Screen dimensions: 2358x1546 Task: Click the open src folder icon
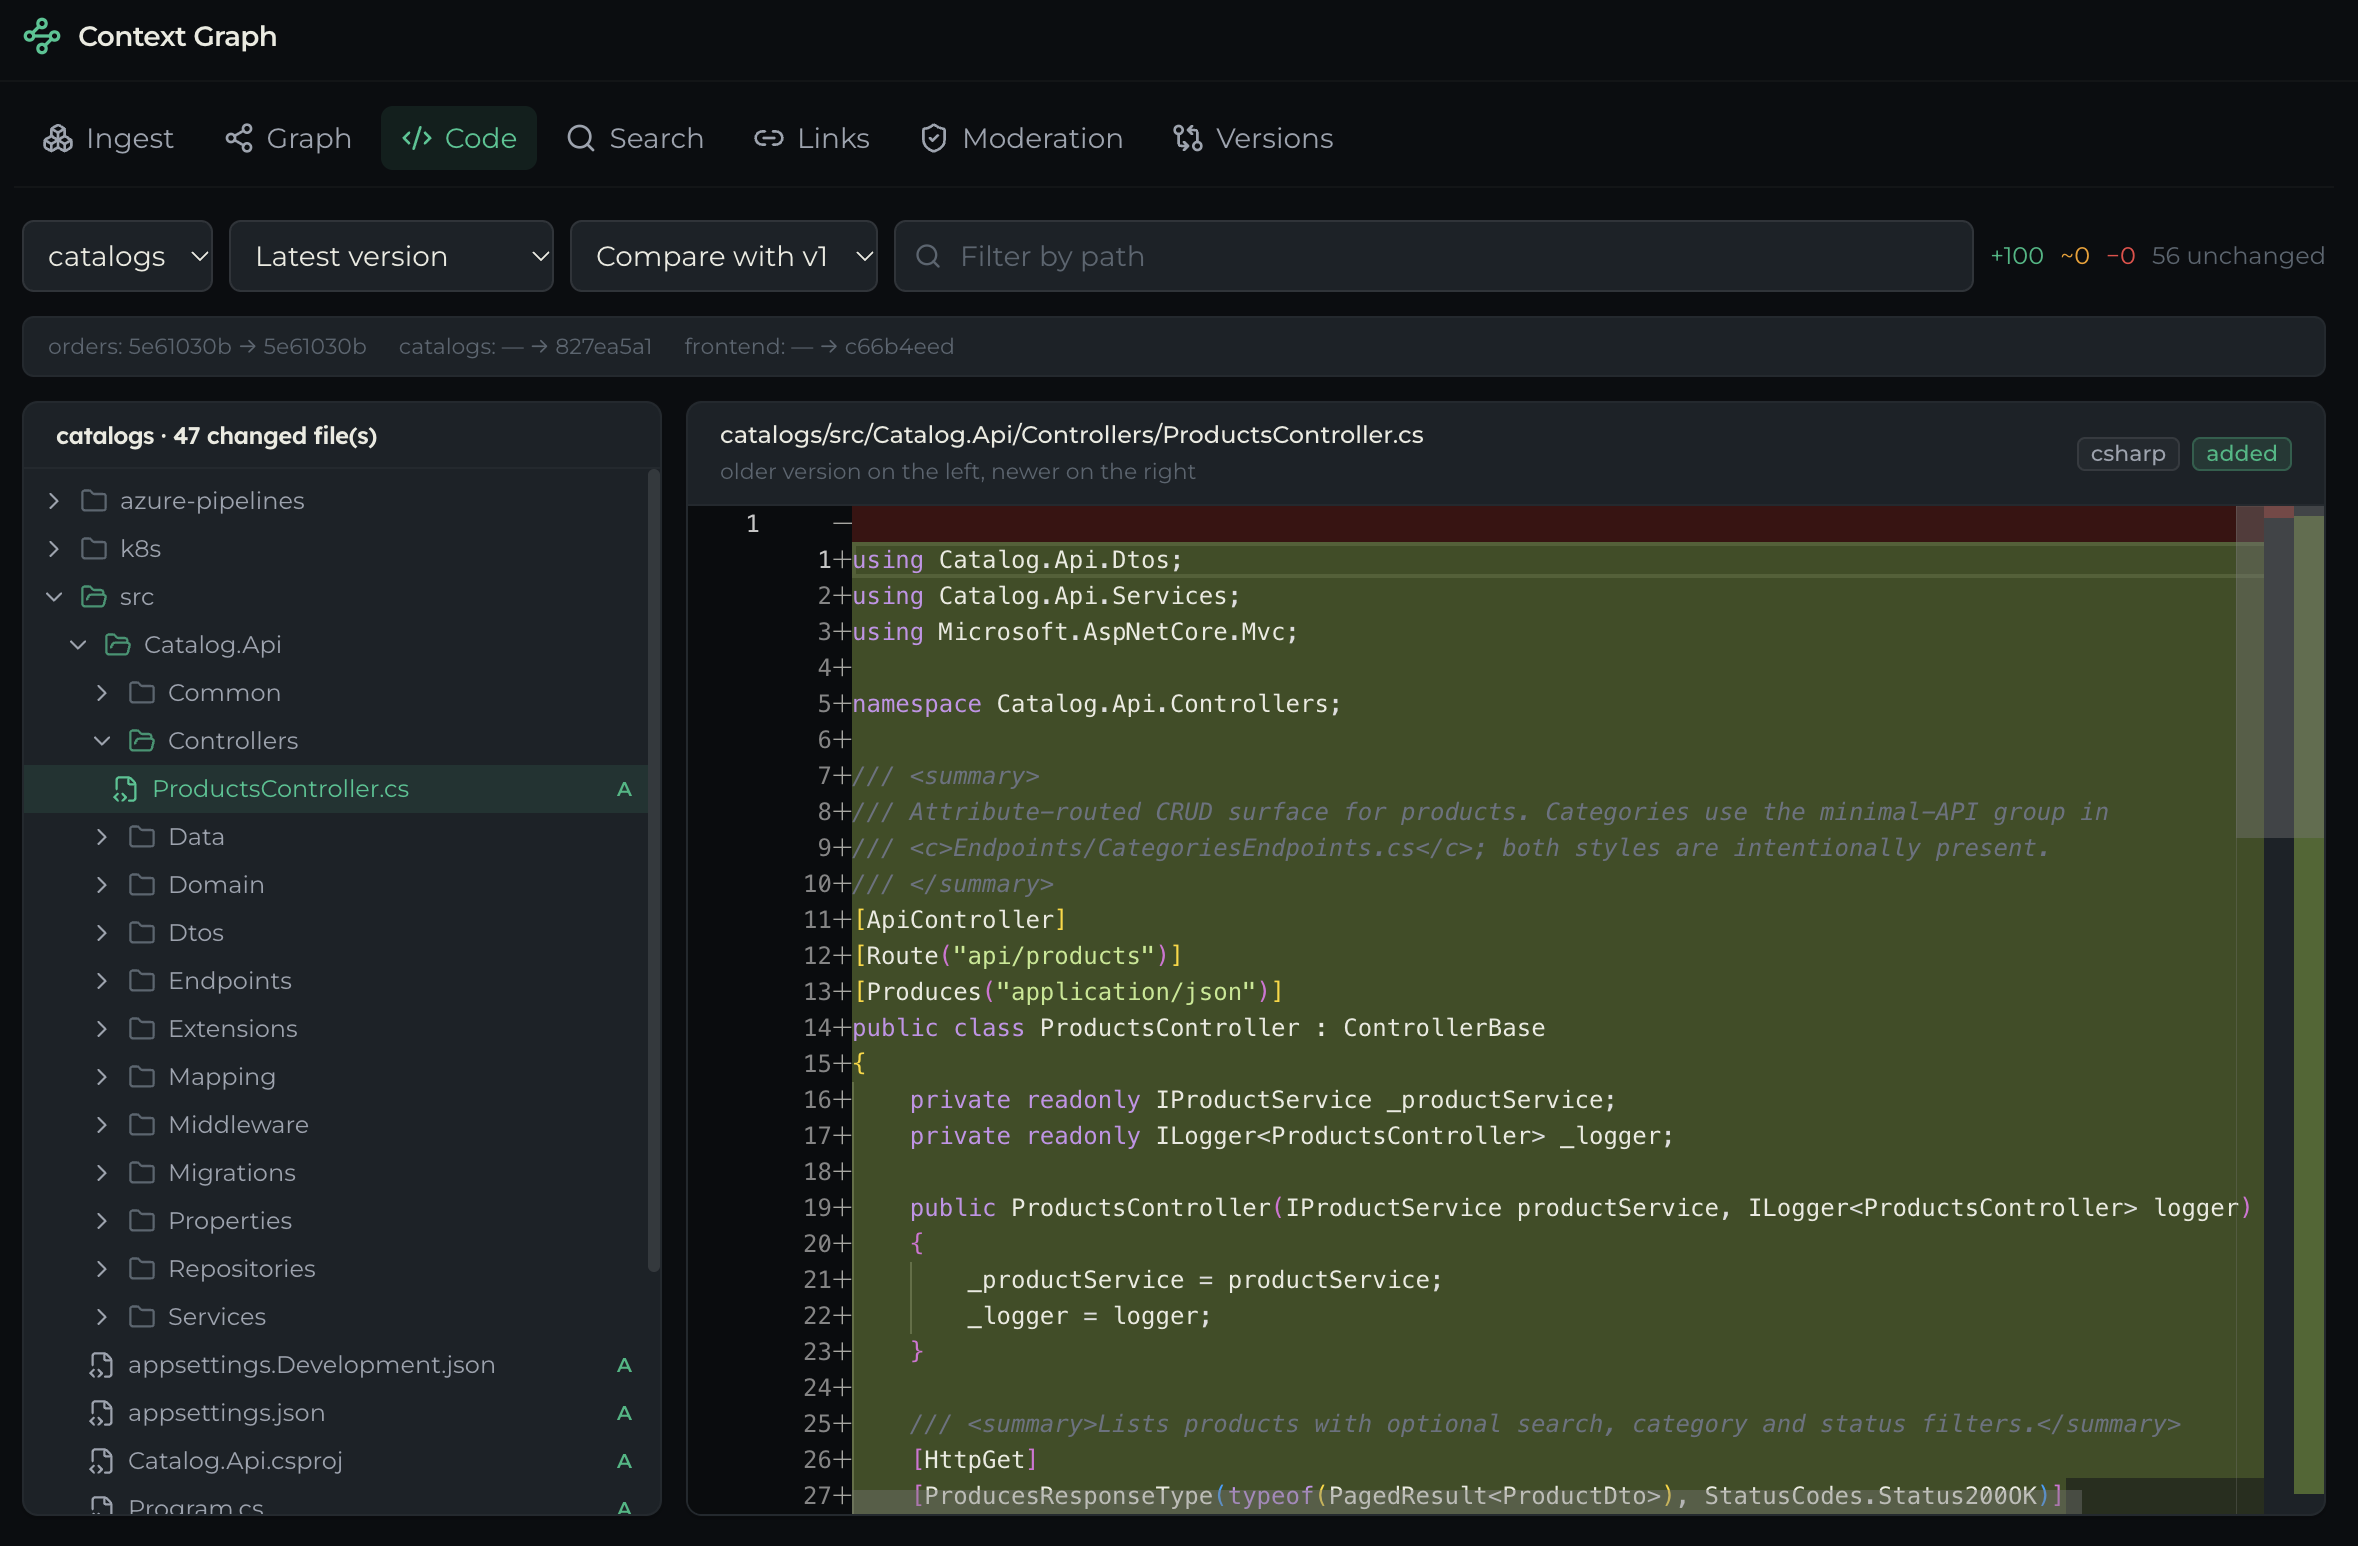[94, 596]
